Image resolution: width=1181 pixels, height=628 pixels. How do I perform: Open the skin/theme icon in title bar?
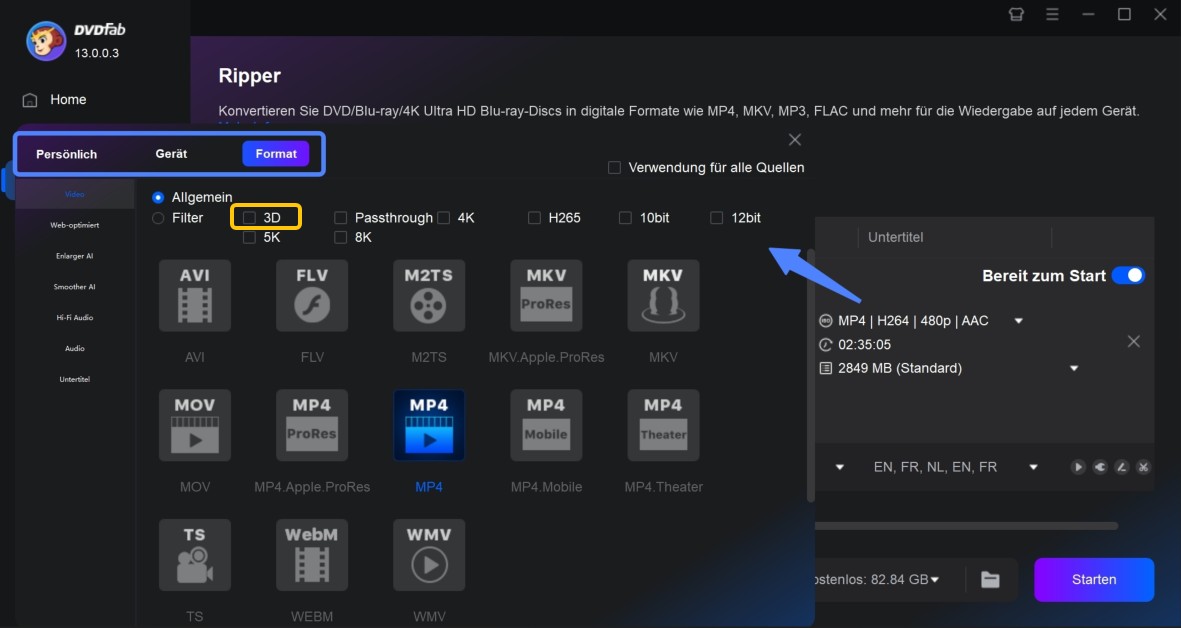tap(1016, 14)
